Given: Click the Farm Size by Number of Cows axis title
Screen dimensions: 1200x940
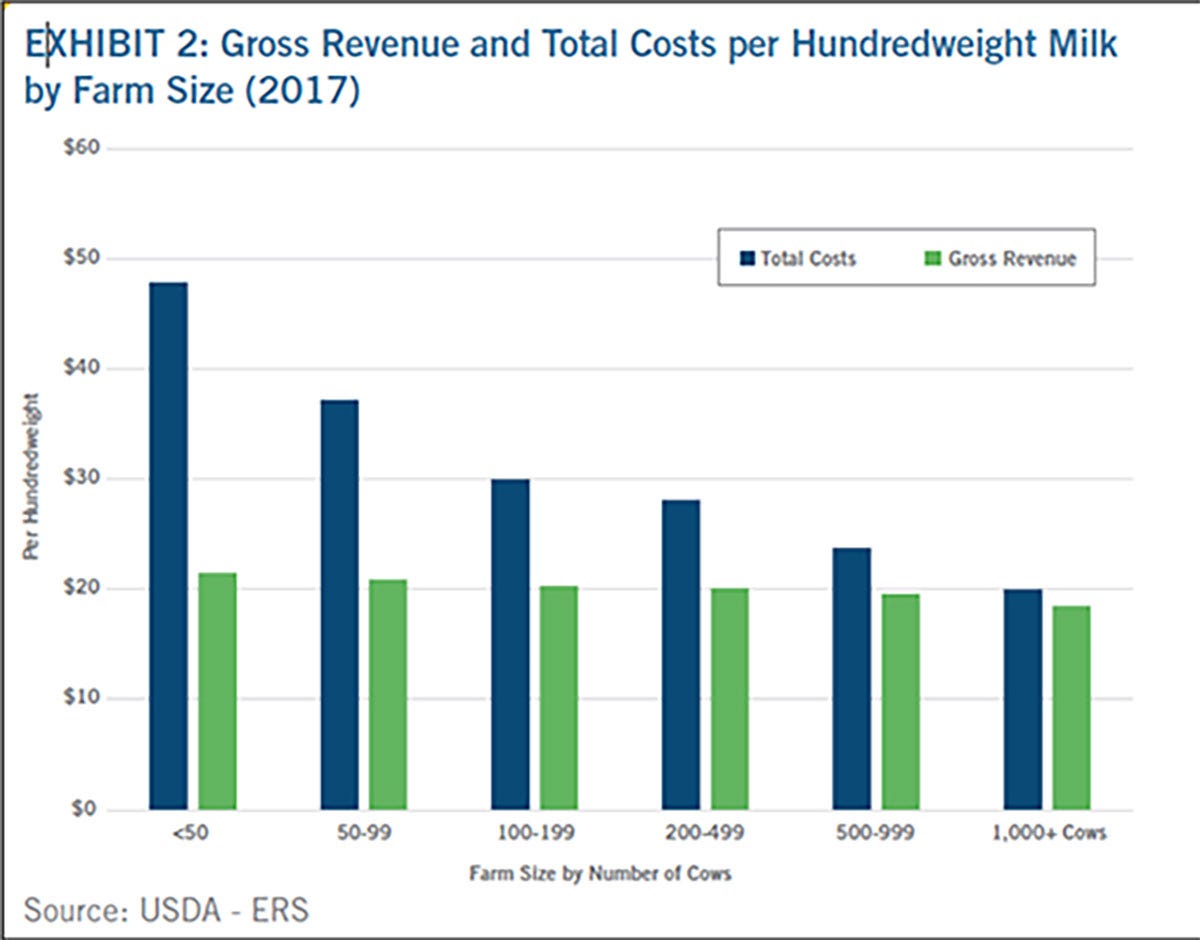Looking at the screenshot, I should (x=601, y=872).
